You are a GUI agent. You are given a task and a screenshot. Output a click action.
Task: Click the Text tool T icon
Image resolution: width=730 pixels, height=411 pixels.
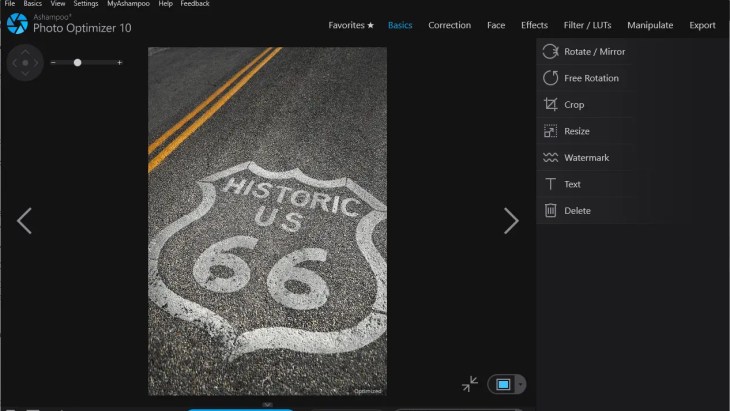(550, 184)
